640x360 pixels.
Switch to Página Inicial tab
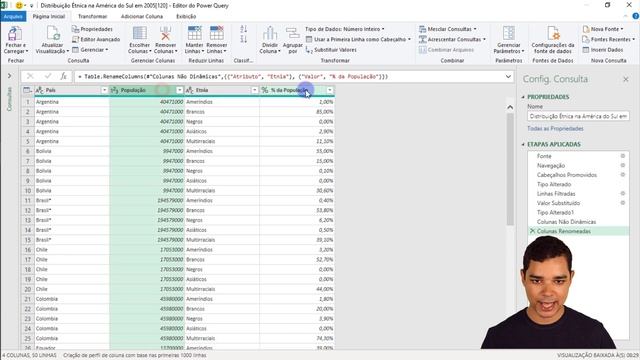[49, 17]
